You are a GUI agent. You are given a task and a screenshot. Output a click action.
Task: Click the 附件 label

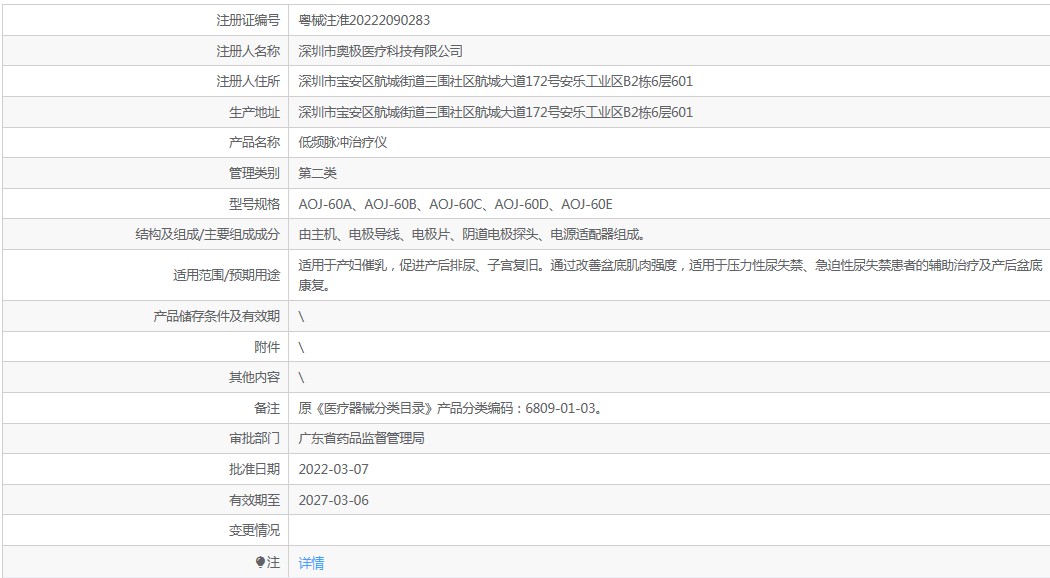[267, 347]
